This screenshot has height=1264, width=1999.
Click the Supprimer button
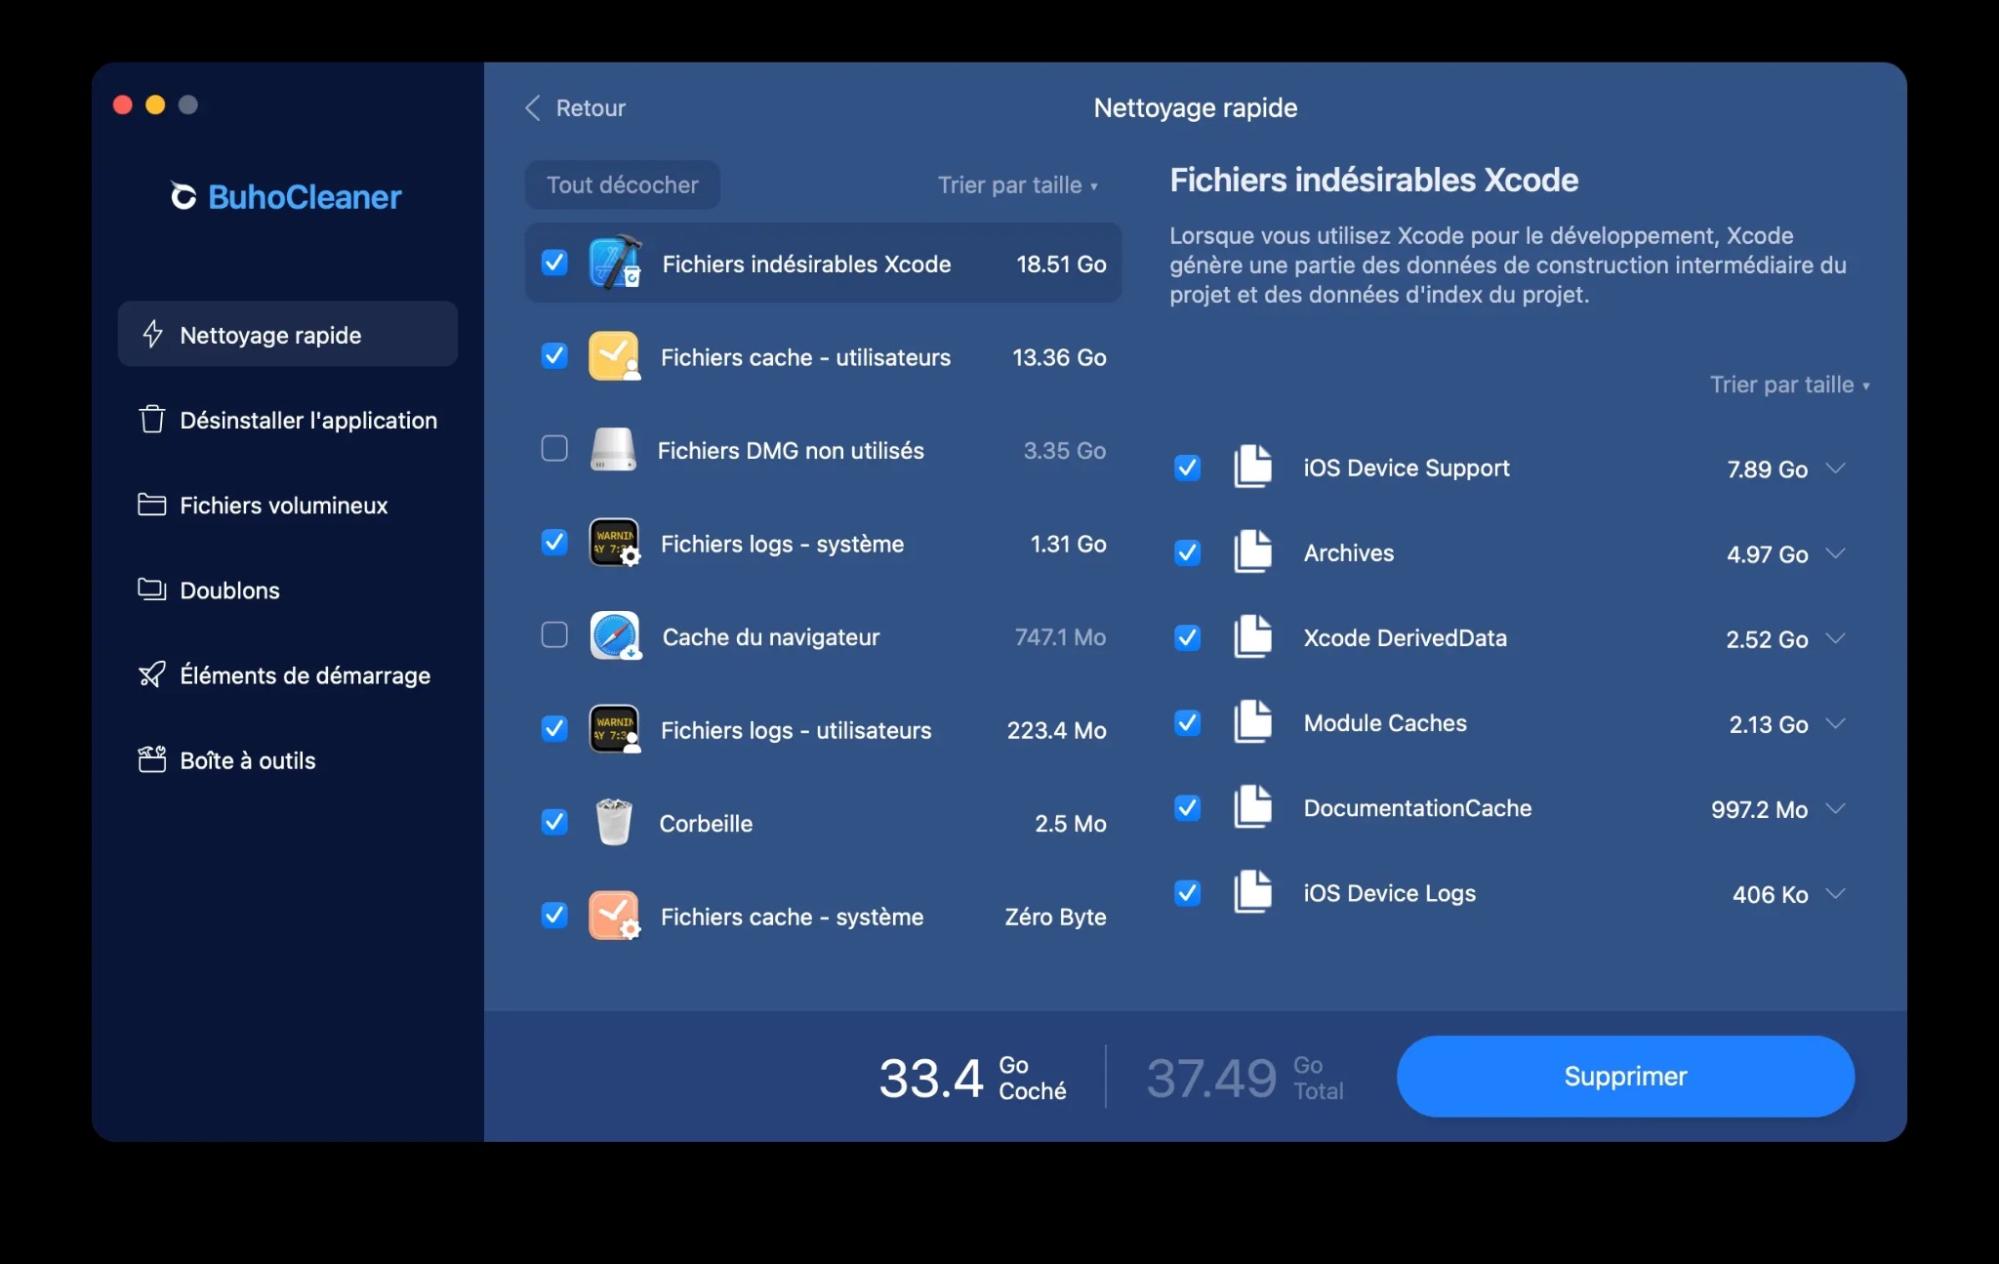pos(1624,1076)
